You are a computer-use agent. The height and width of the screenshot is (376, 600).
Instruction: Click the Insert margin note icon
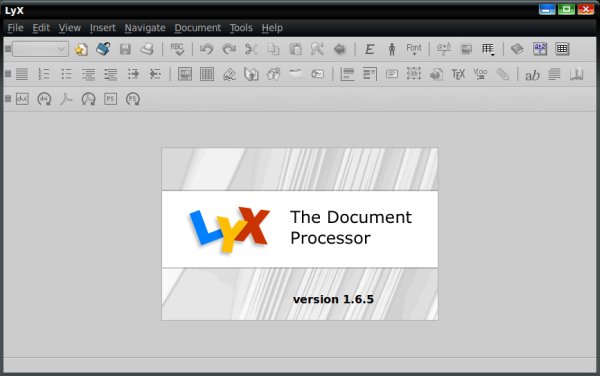[x=370, y=74]
